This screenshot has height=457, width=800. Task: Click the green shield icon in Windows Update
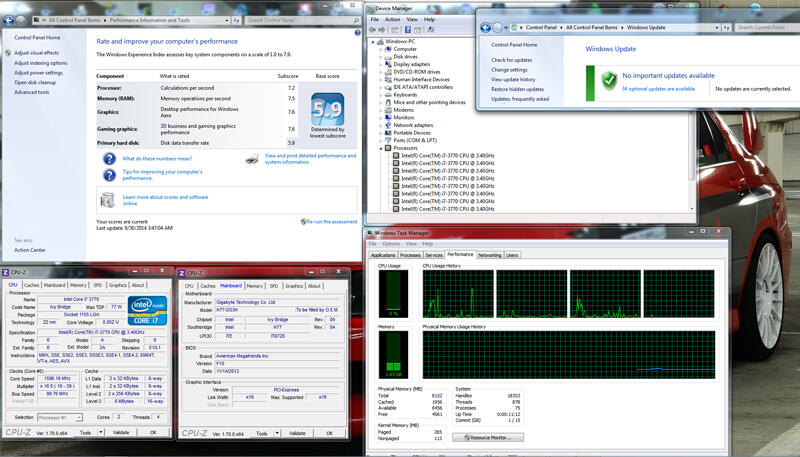coord(609,81)
